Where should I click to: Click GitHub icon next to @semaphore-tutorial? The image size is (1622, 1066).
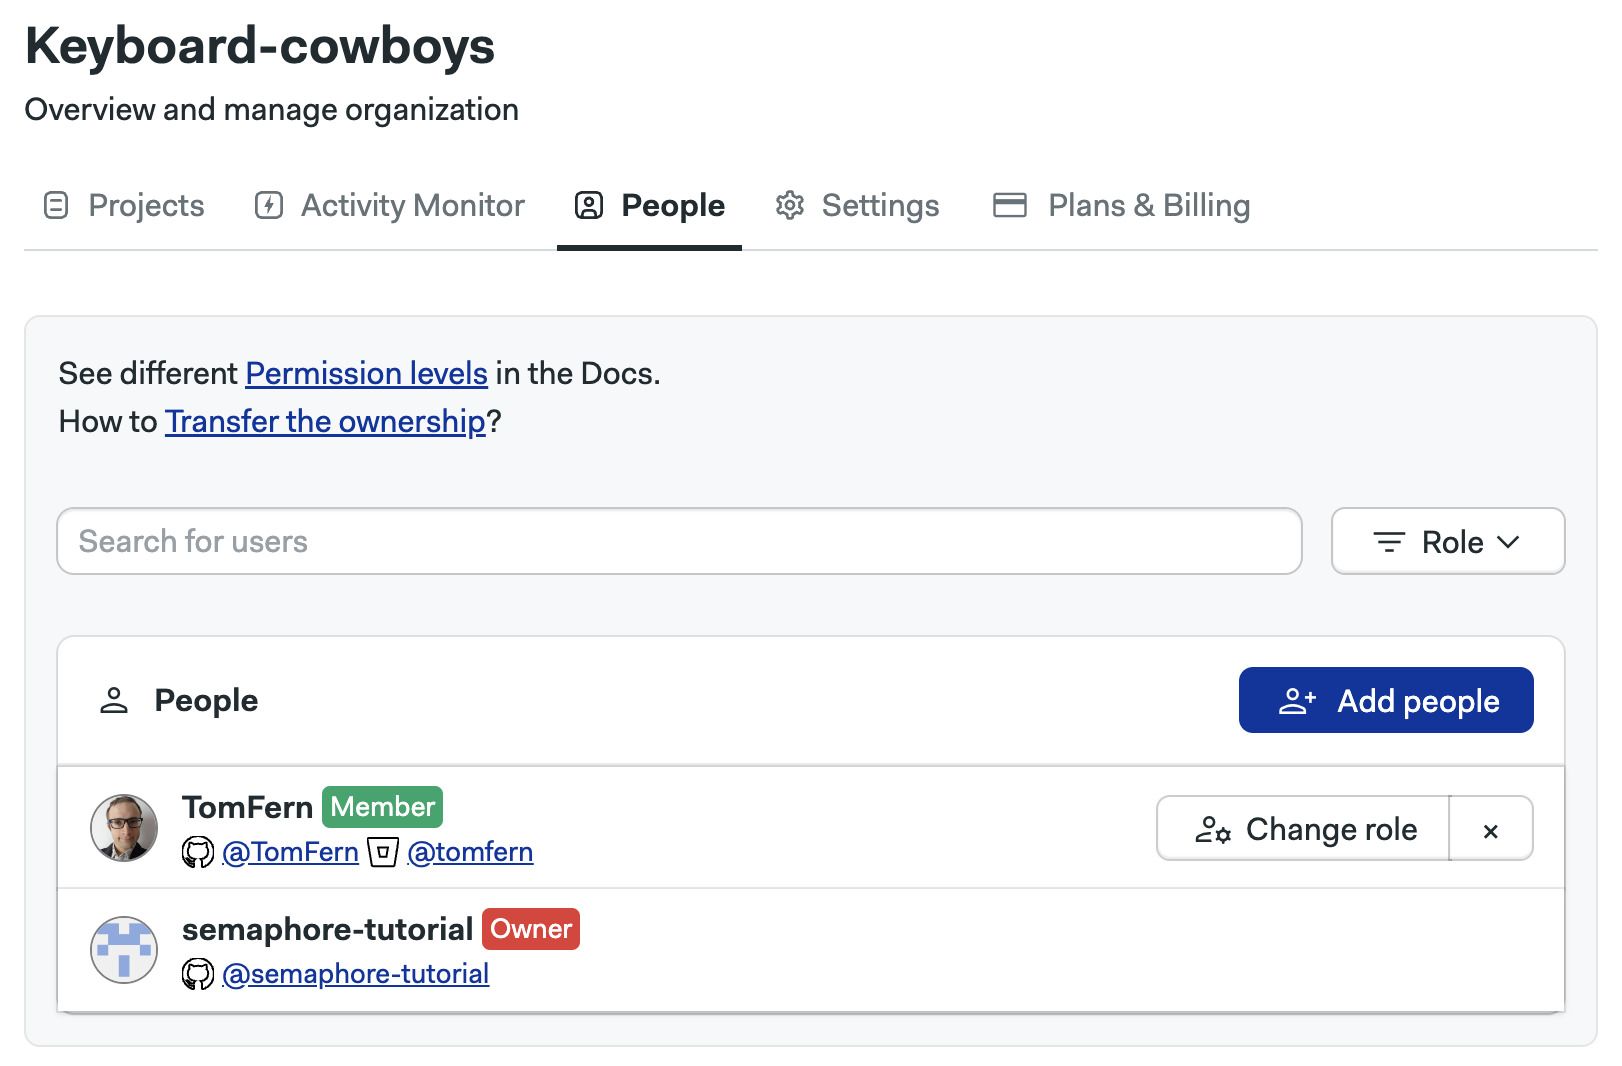pyautogui.click(x=198, y=974)
